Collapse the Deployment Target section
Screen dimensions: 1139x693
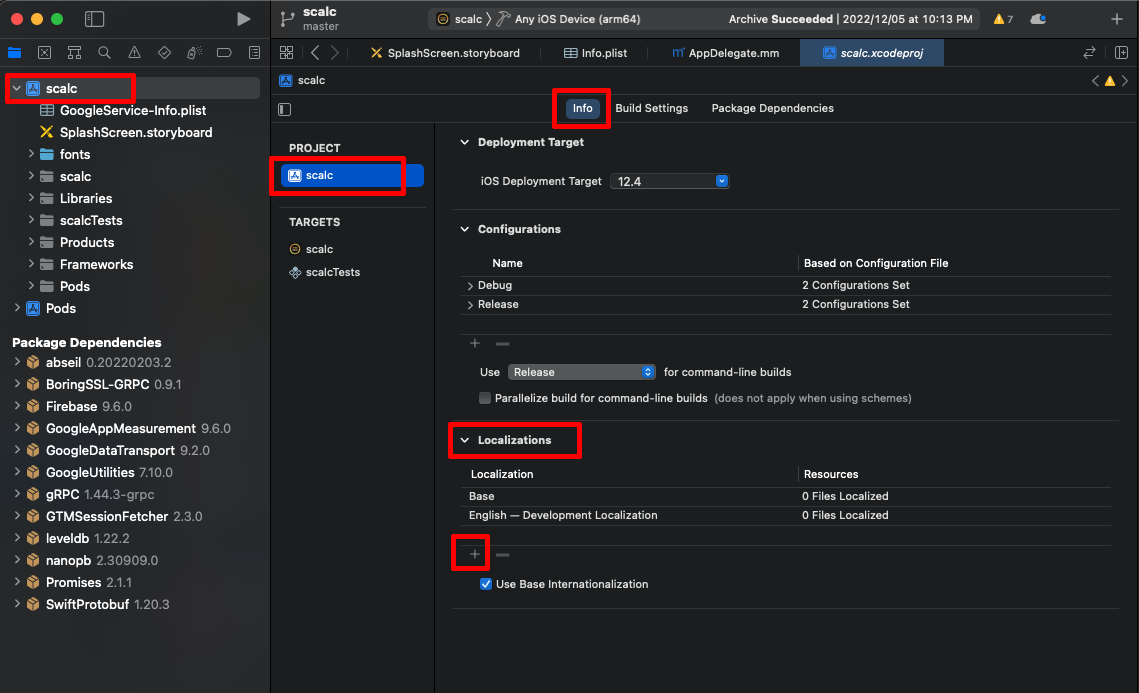click(x=465, y=142)
